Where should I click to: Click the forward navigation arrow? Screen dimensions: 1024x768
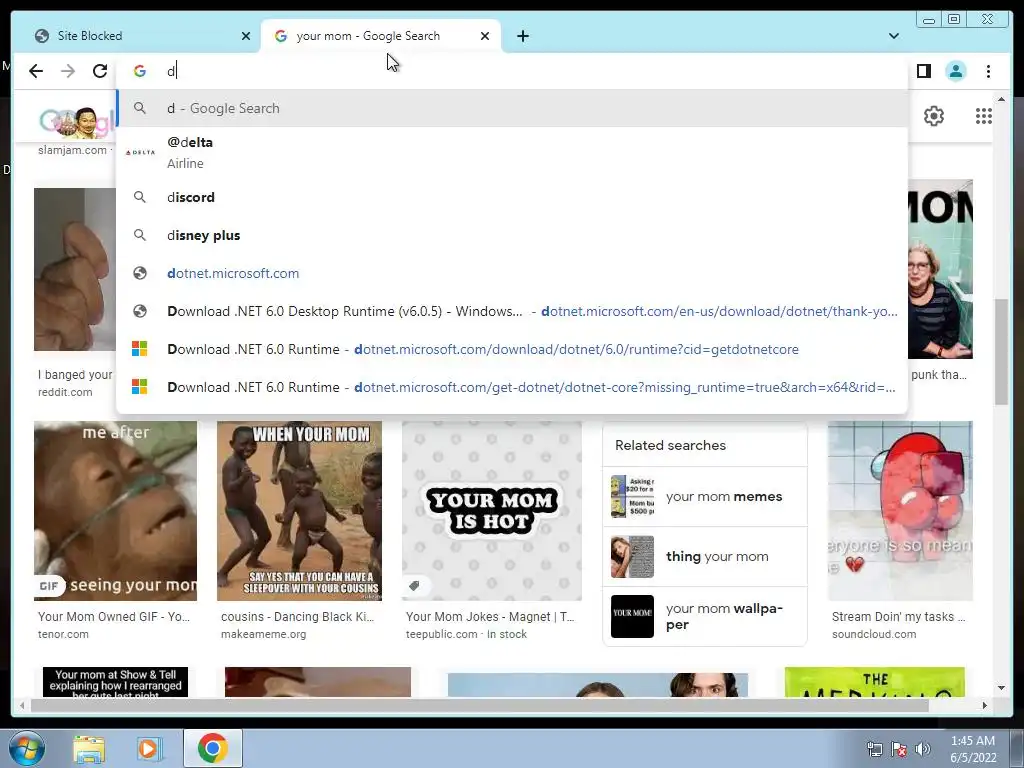68,71
